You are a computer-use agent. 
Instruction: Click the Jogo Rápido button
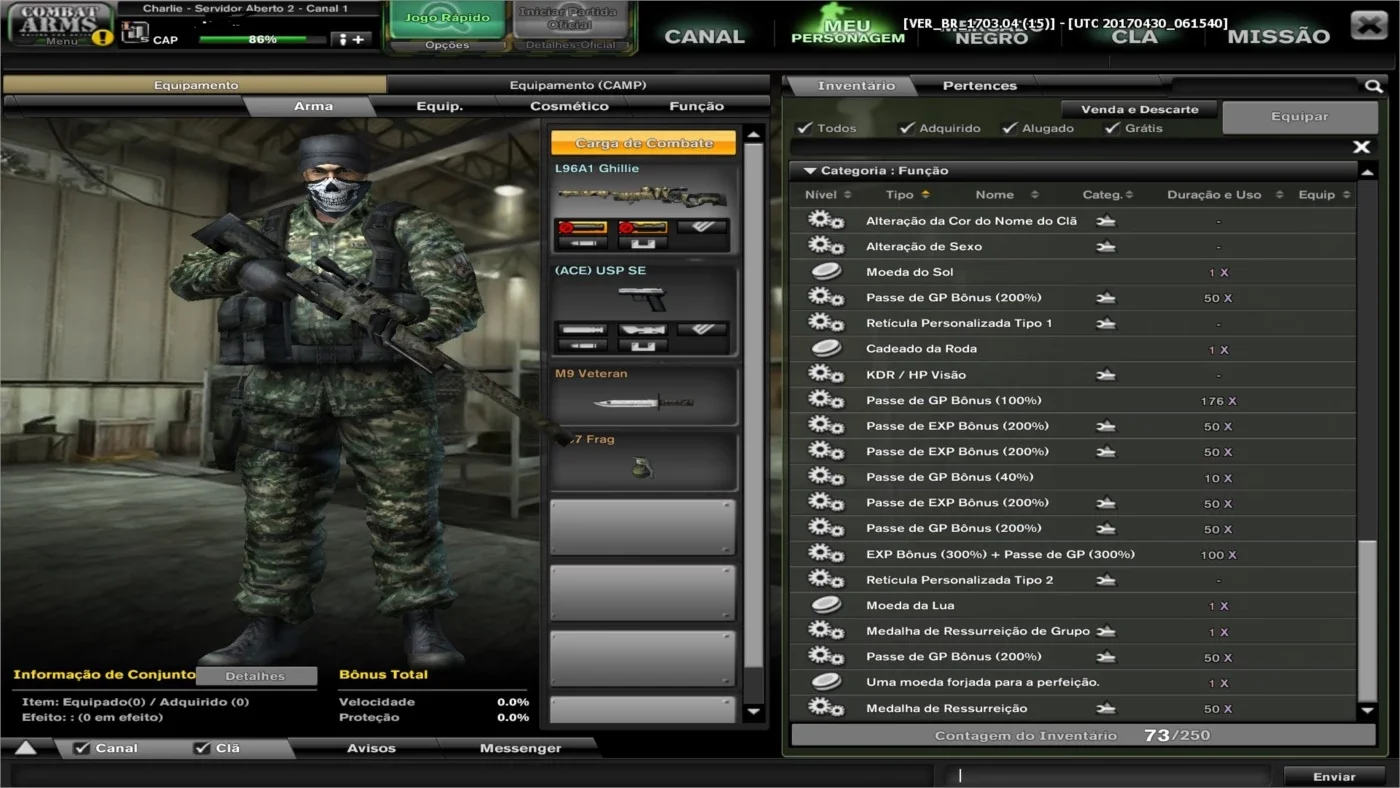click(447, 19)
